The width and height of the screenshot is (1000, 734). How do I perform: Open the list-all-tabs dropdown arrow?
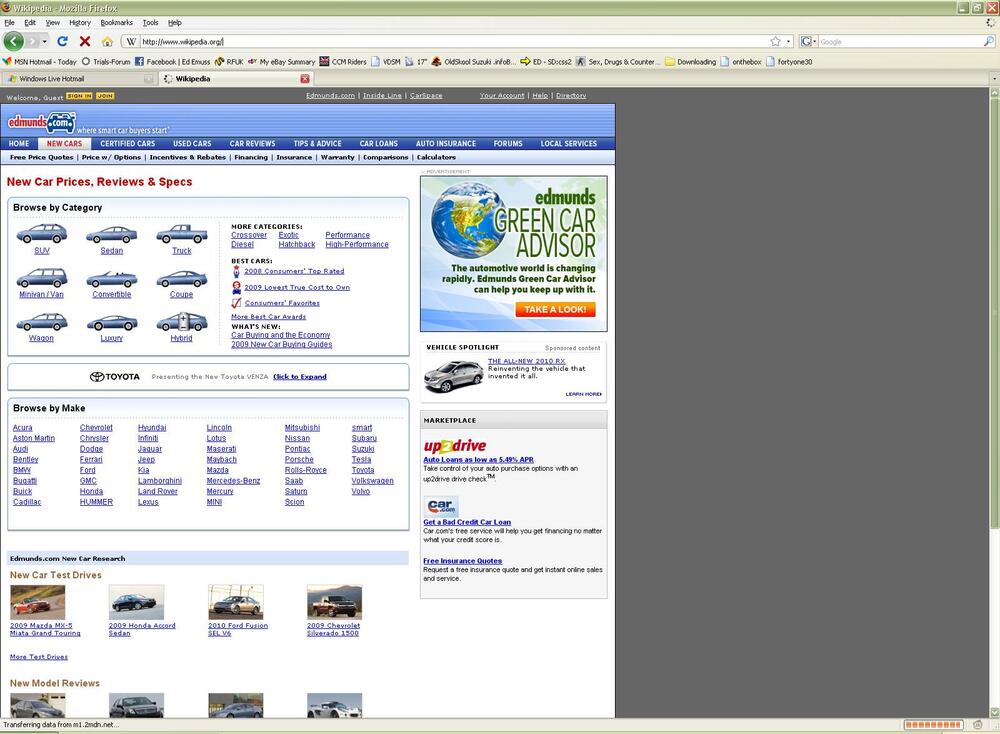point(994,78)
